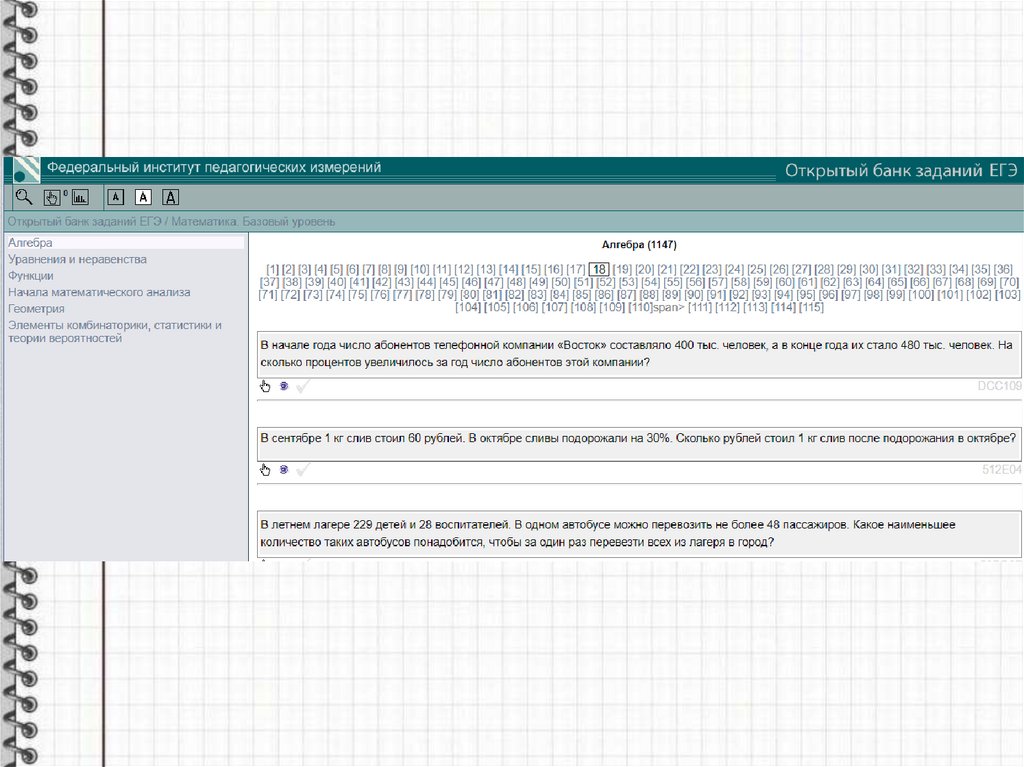Click the FIPI logo in the header
1024x767 pixels.
25,169
